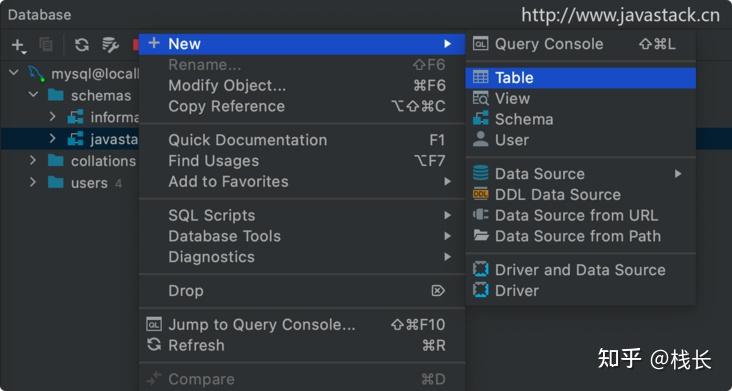Click the refresh icon in the Database toolbar
Viewport: 732px width, 391px height.
click(82, 45)
